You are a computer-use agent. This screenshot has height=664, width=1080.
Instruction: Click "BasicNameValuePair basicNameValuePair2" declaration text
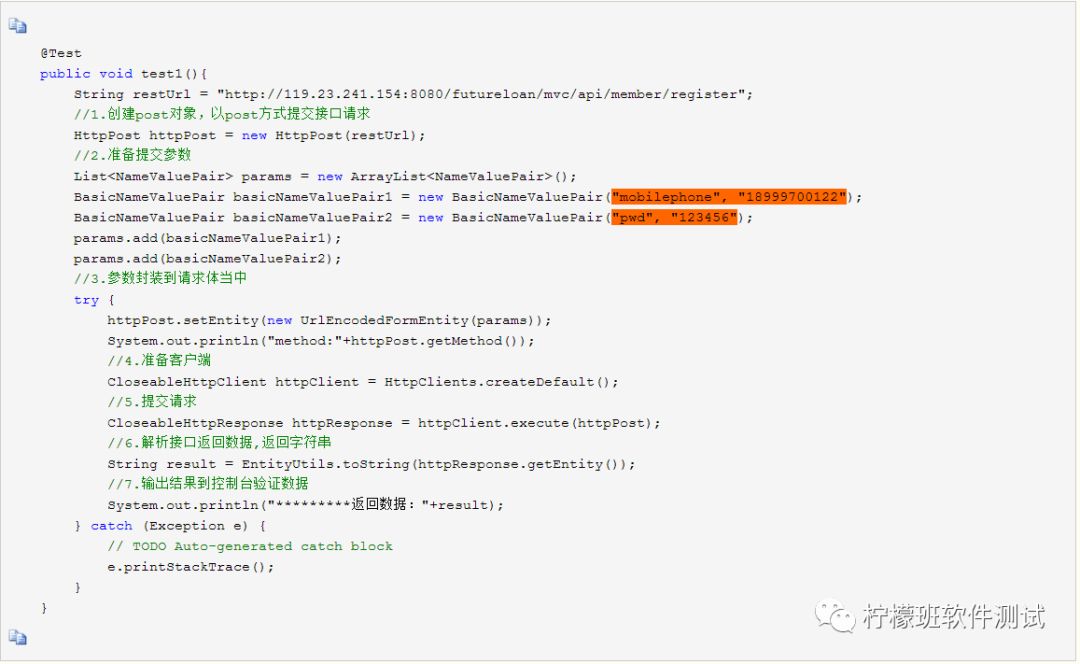click(x=233, y=218)
